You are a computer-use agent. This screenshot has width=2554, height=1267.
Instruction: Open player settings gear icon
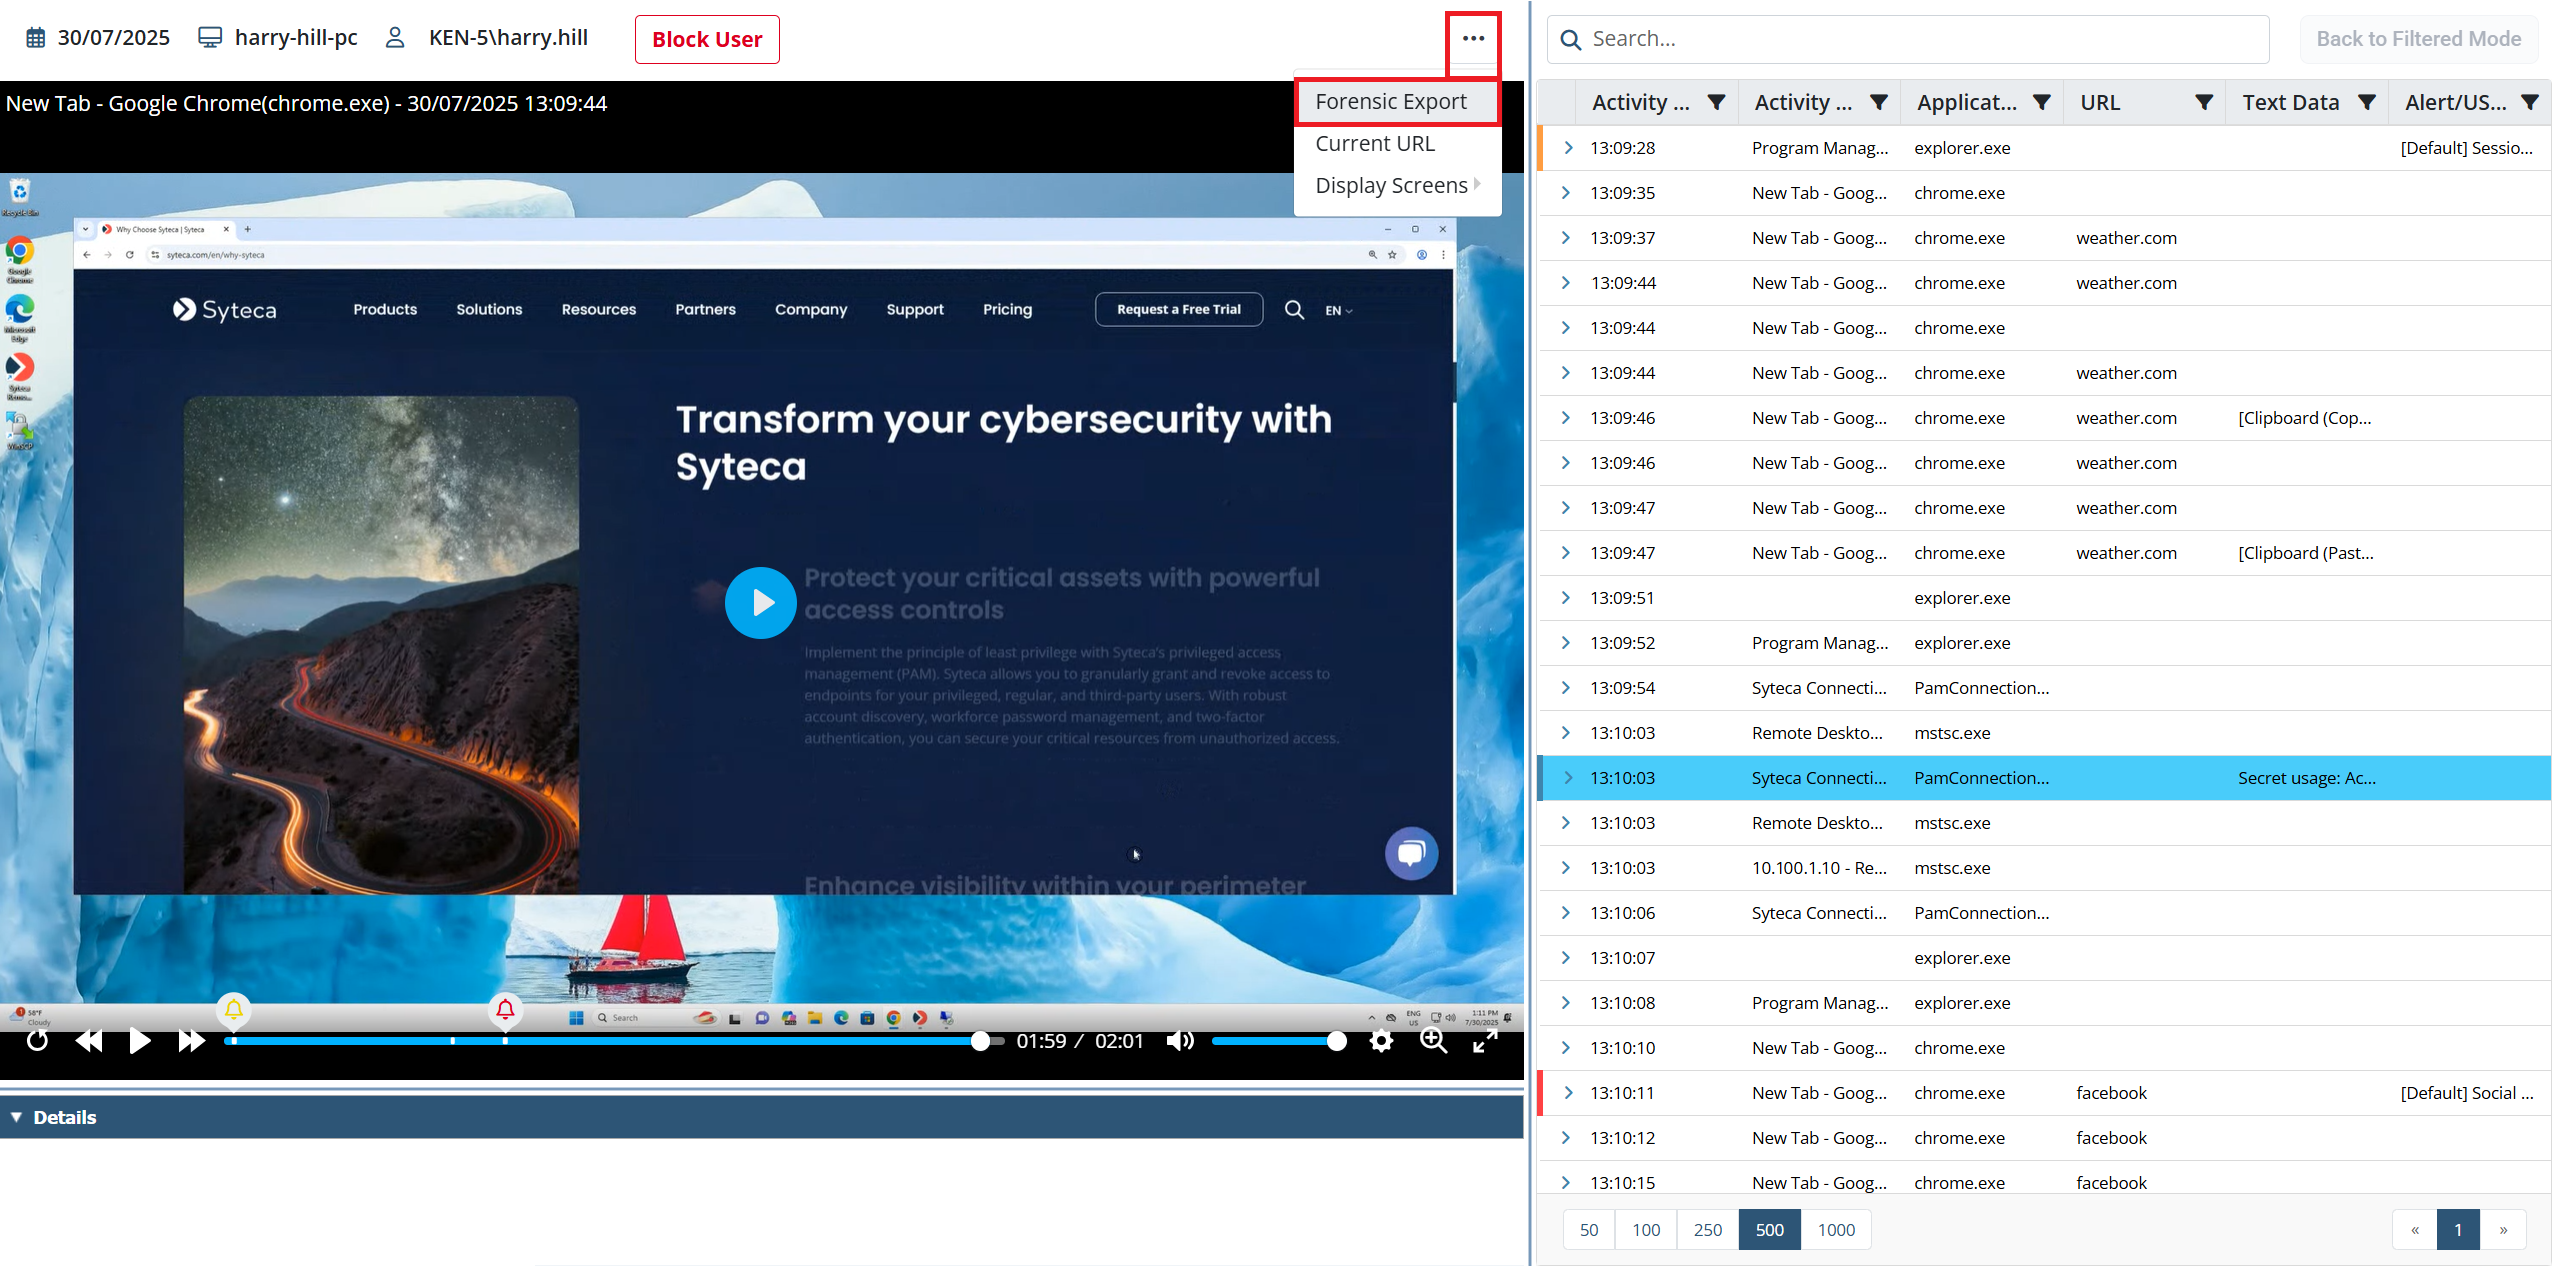point(1381,1041)
